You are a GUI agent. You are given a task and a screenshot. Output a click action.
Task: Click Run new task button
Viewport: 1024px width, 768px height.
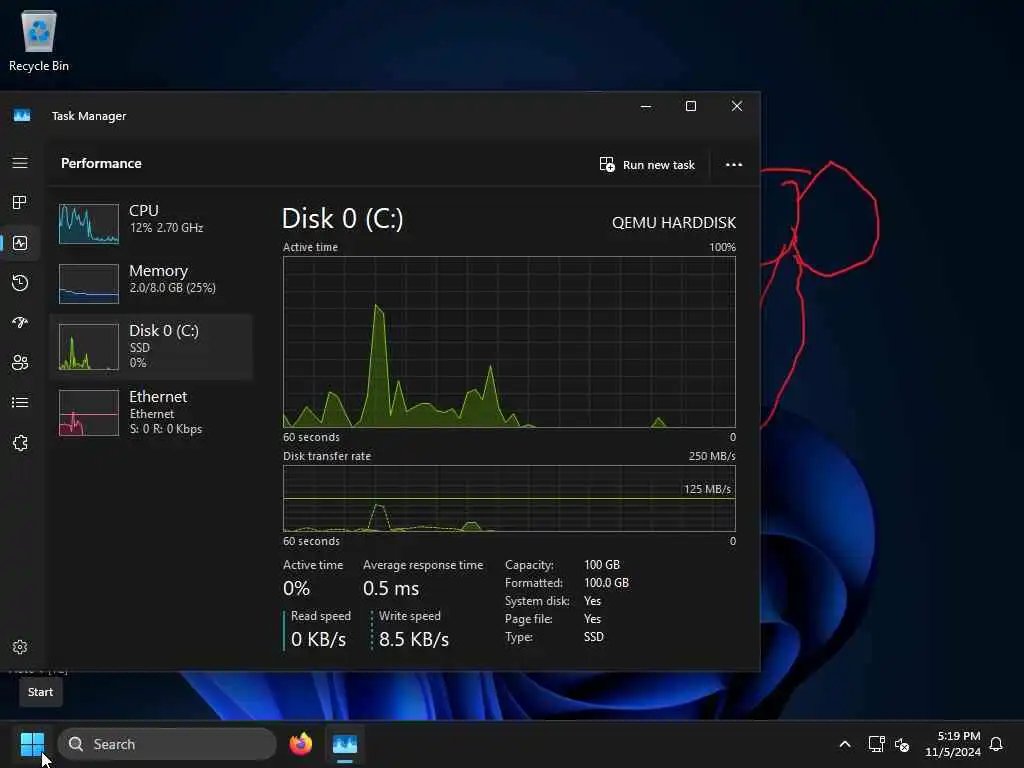point(647,165)
